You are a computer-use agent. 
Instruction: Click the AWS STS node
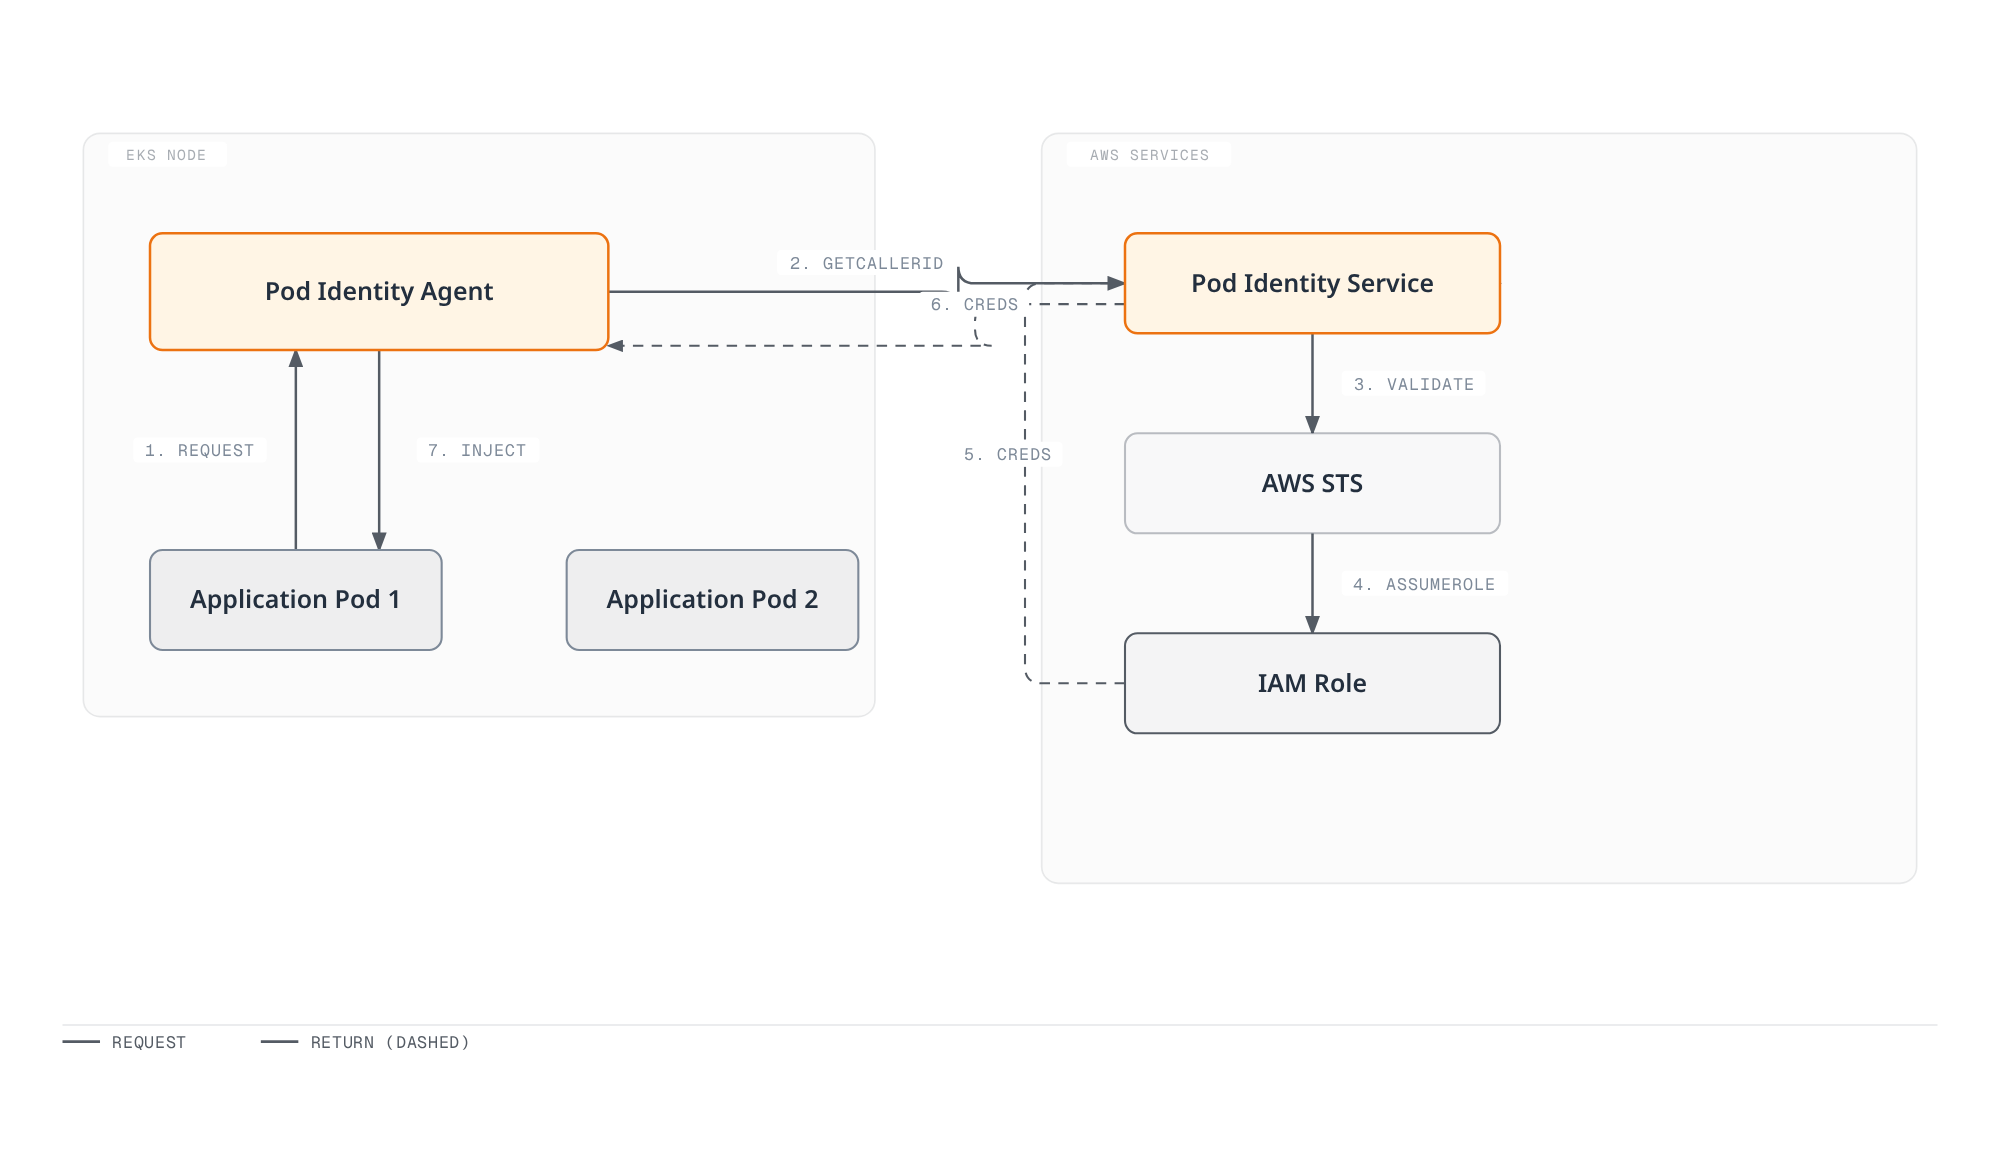pos(1312,483)
